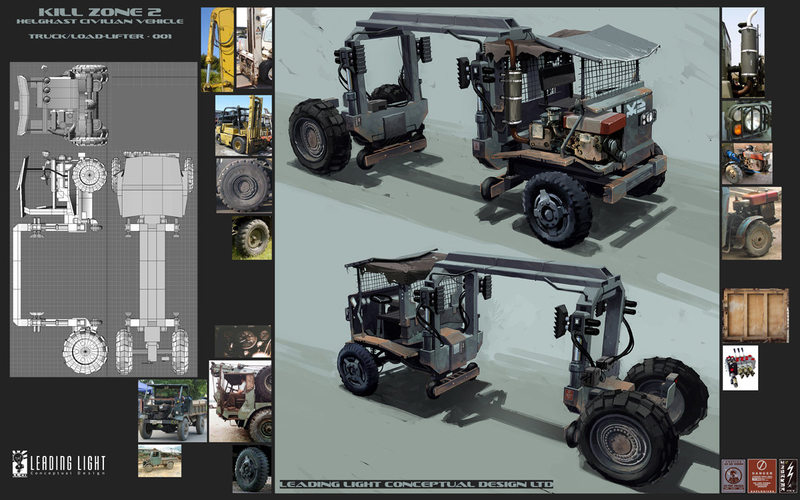Open the dark dashboard gauges reference photo

pos(243,341)
